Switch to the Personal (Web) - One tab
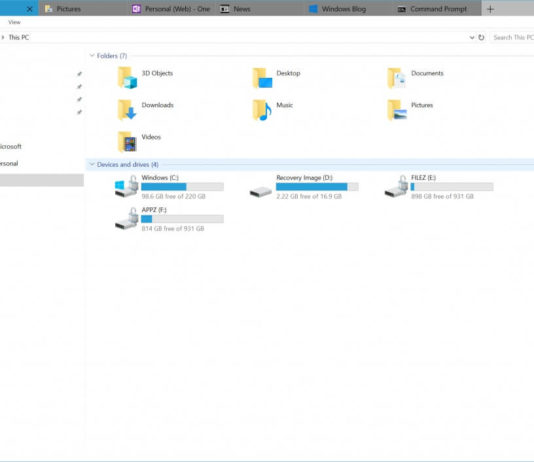This screenshot has height=462, width=534. pos(171,9)
